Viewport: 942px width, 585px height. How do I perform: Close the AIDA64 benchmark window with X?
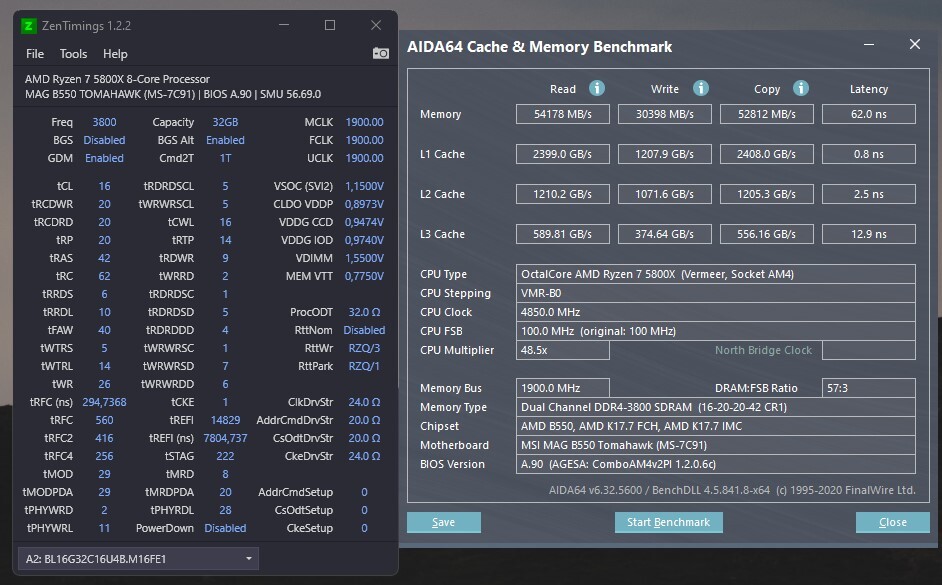pos(914,45)
